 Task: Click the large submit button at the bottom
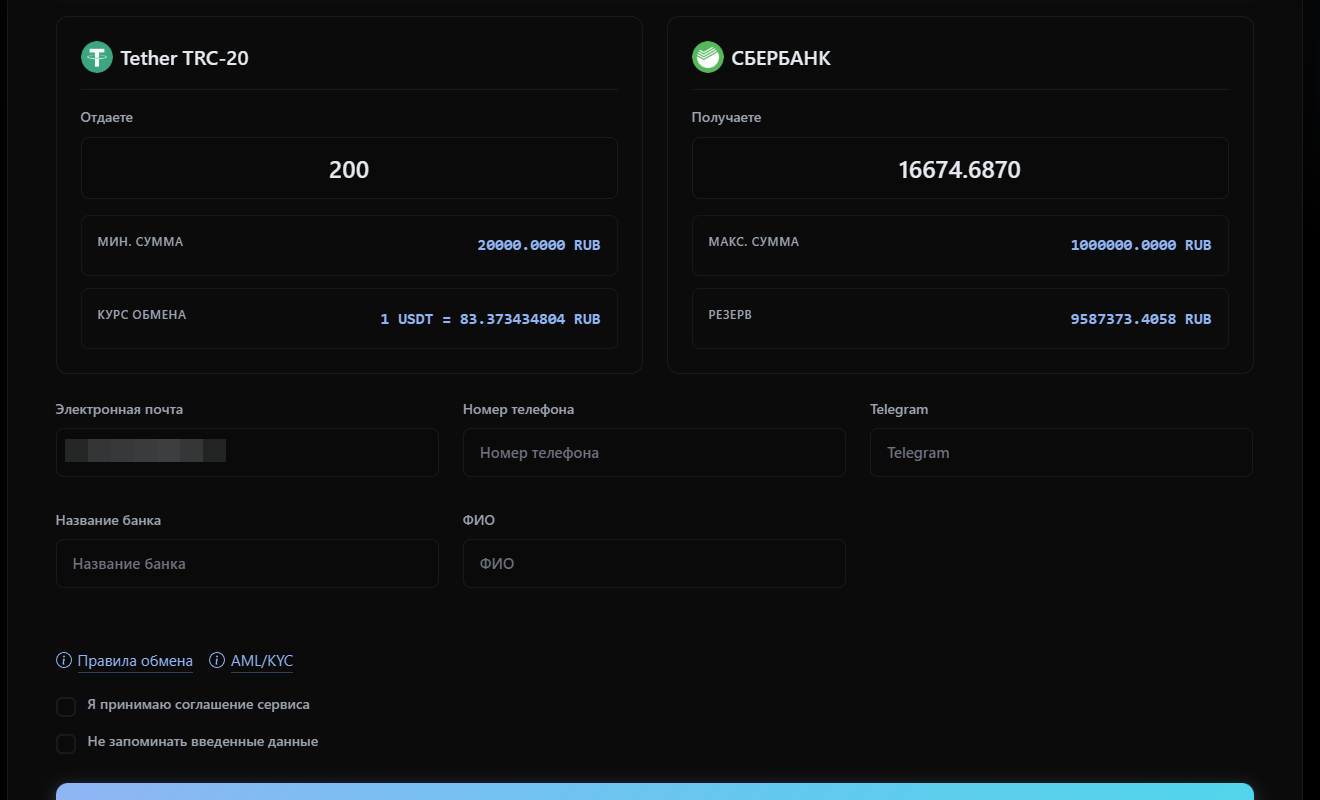coord(660,795)
